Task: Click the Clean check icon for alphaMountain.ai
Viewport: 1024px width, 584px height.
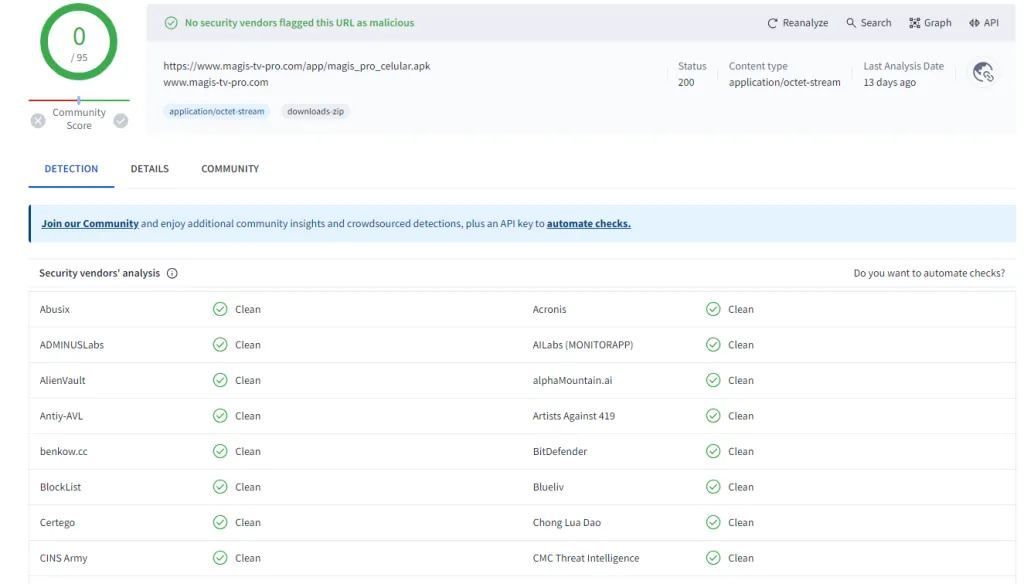Action: [713, 380]
